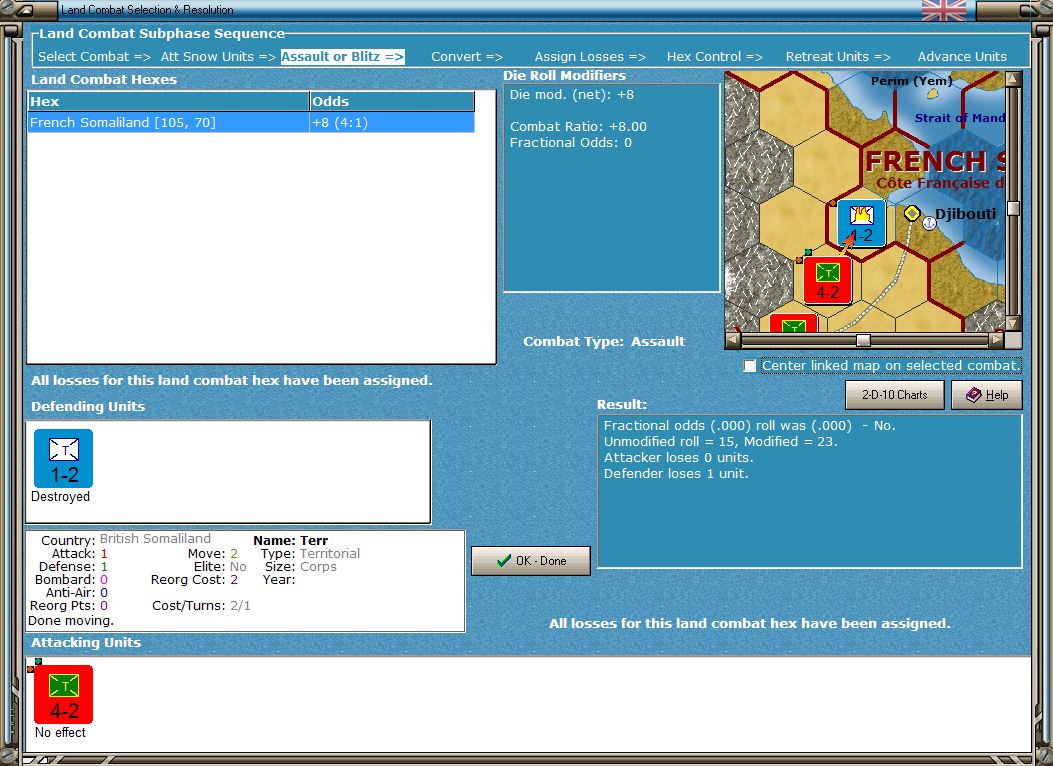Click the Select Combat subphase step

click(94, 56)
